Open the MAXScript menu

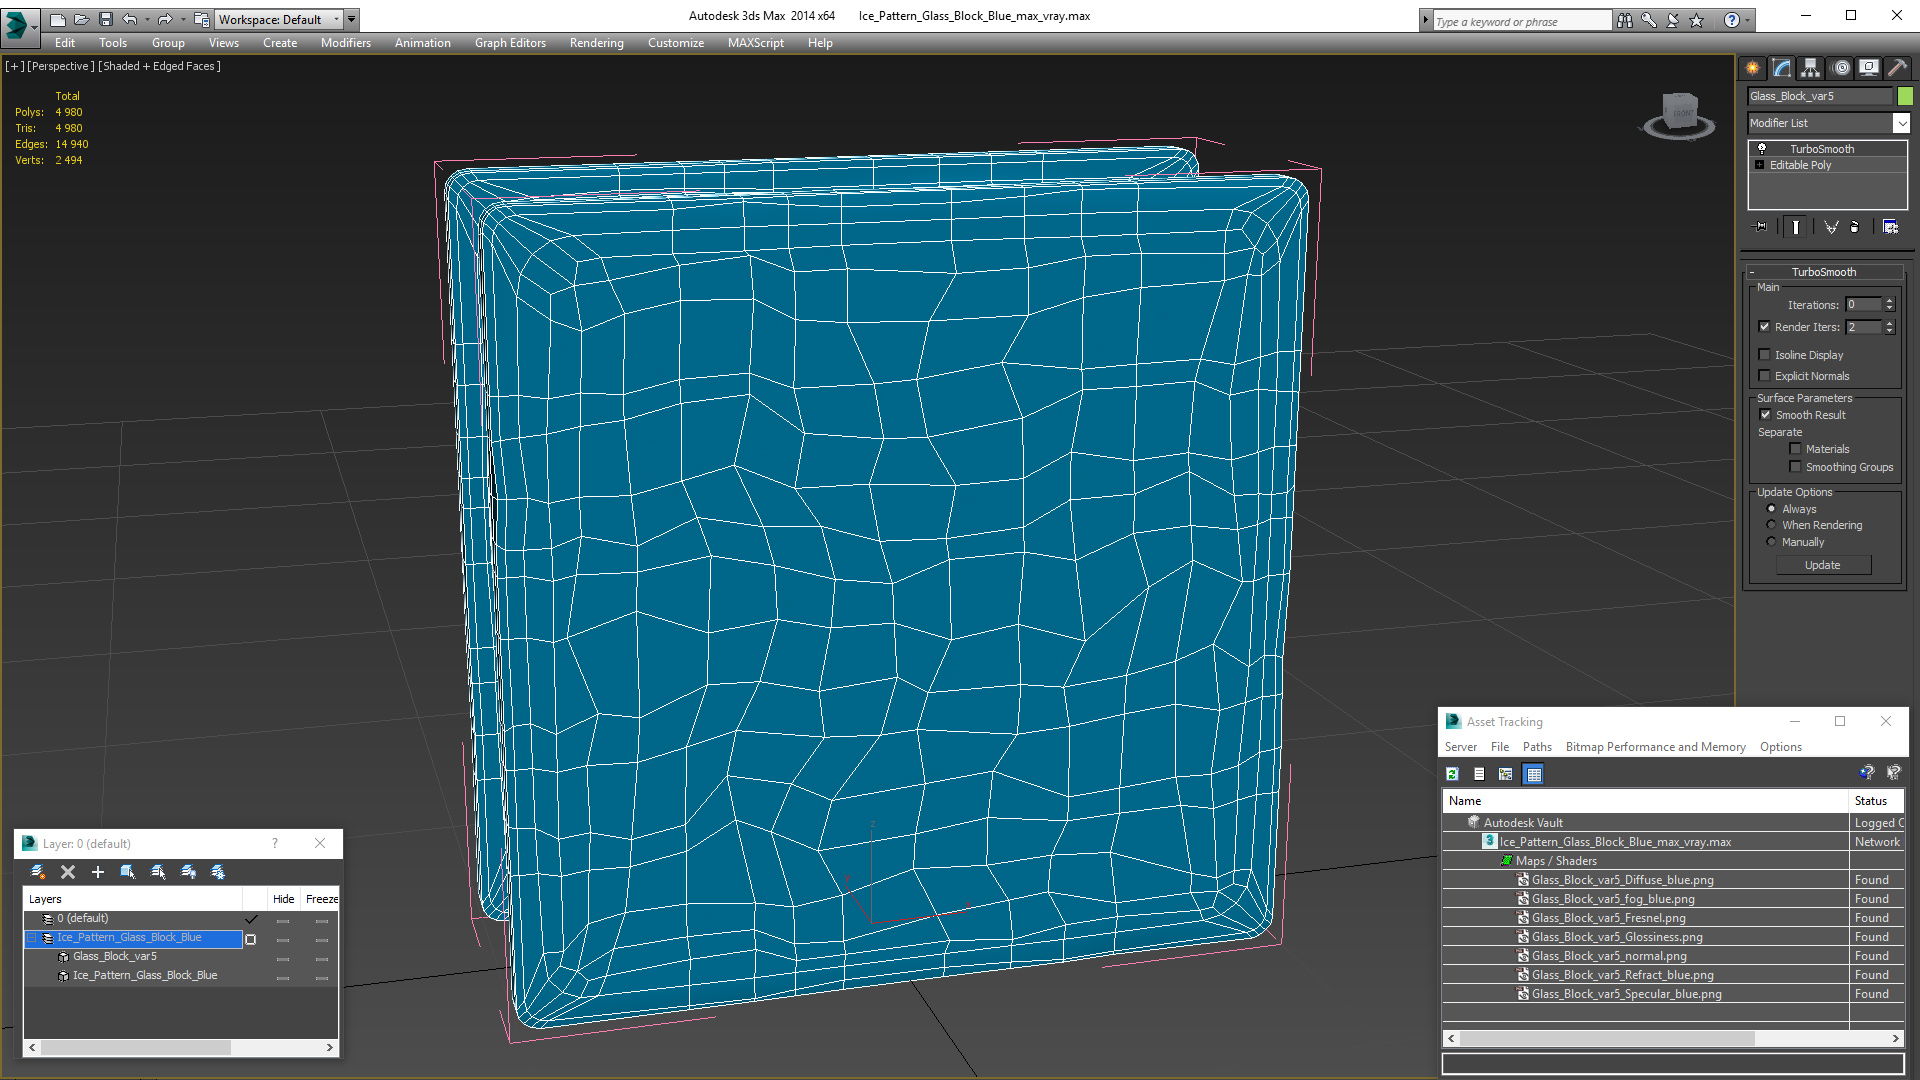(x=755, y=43)
